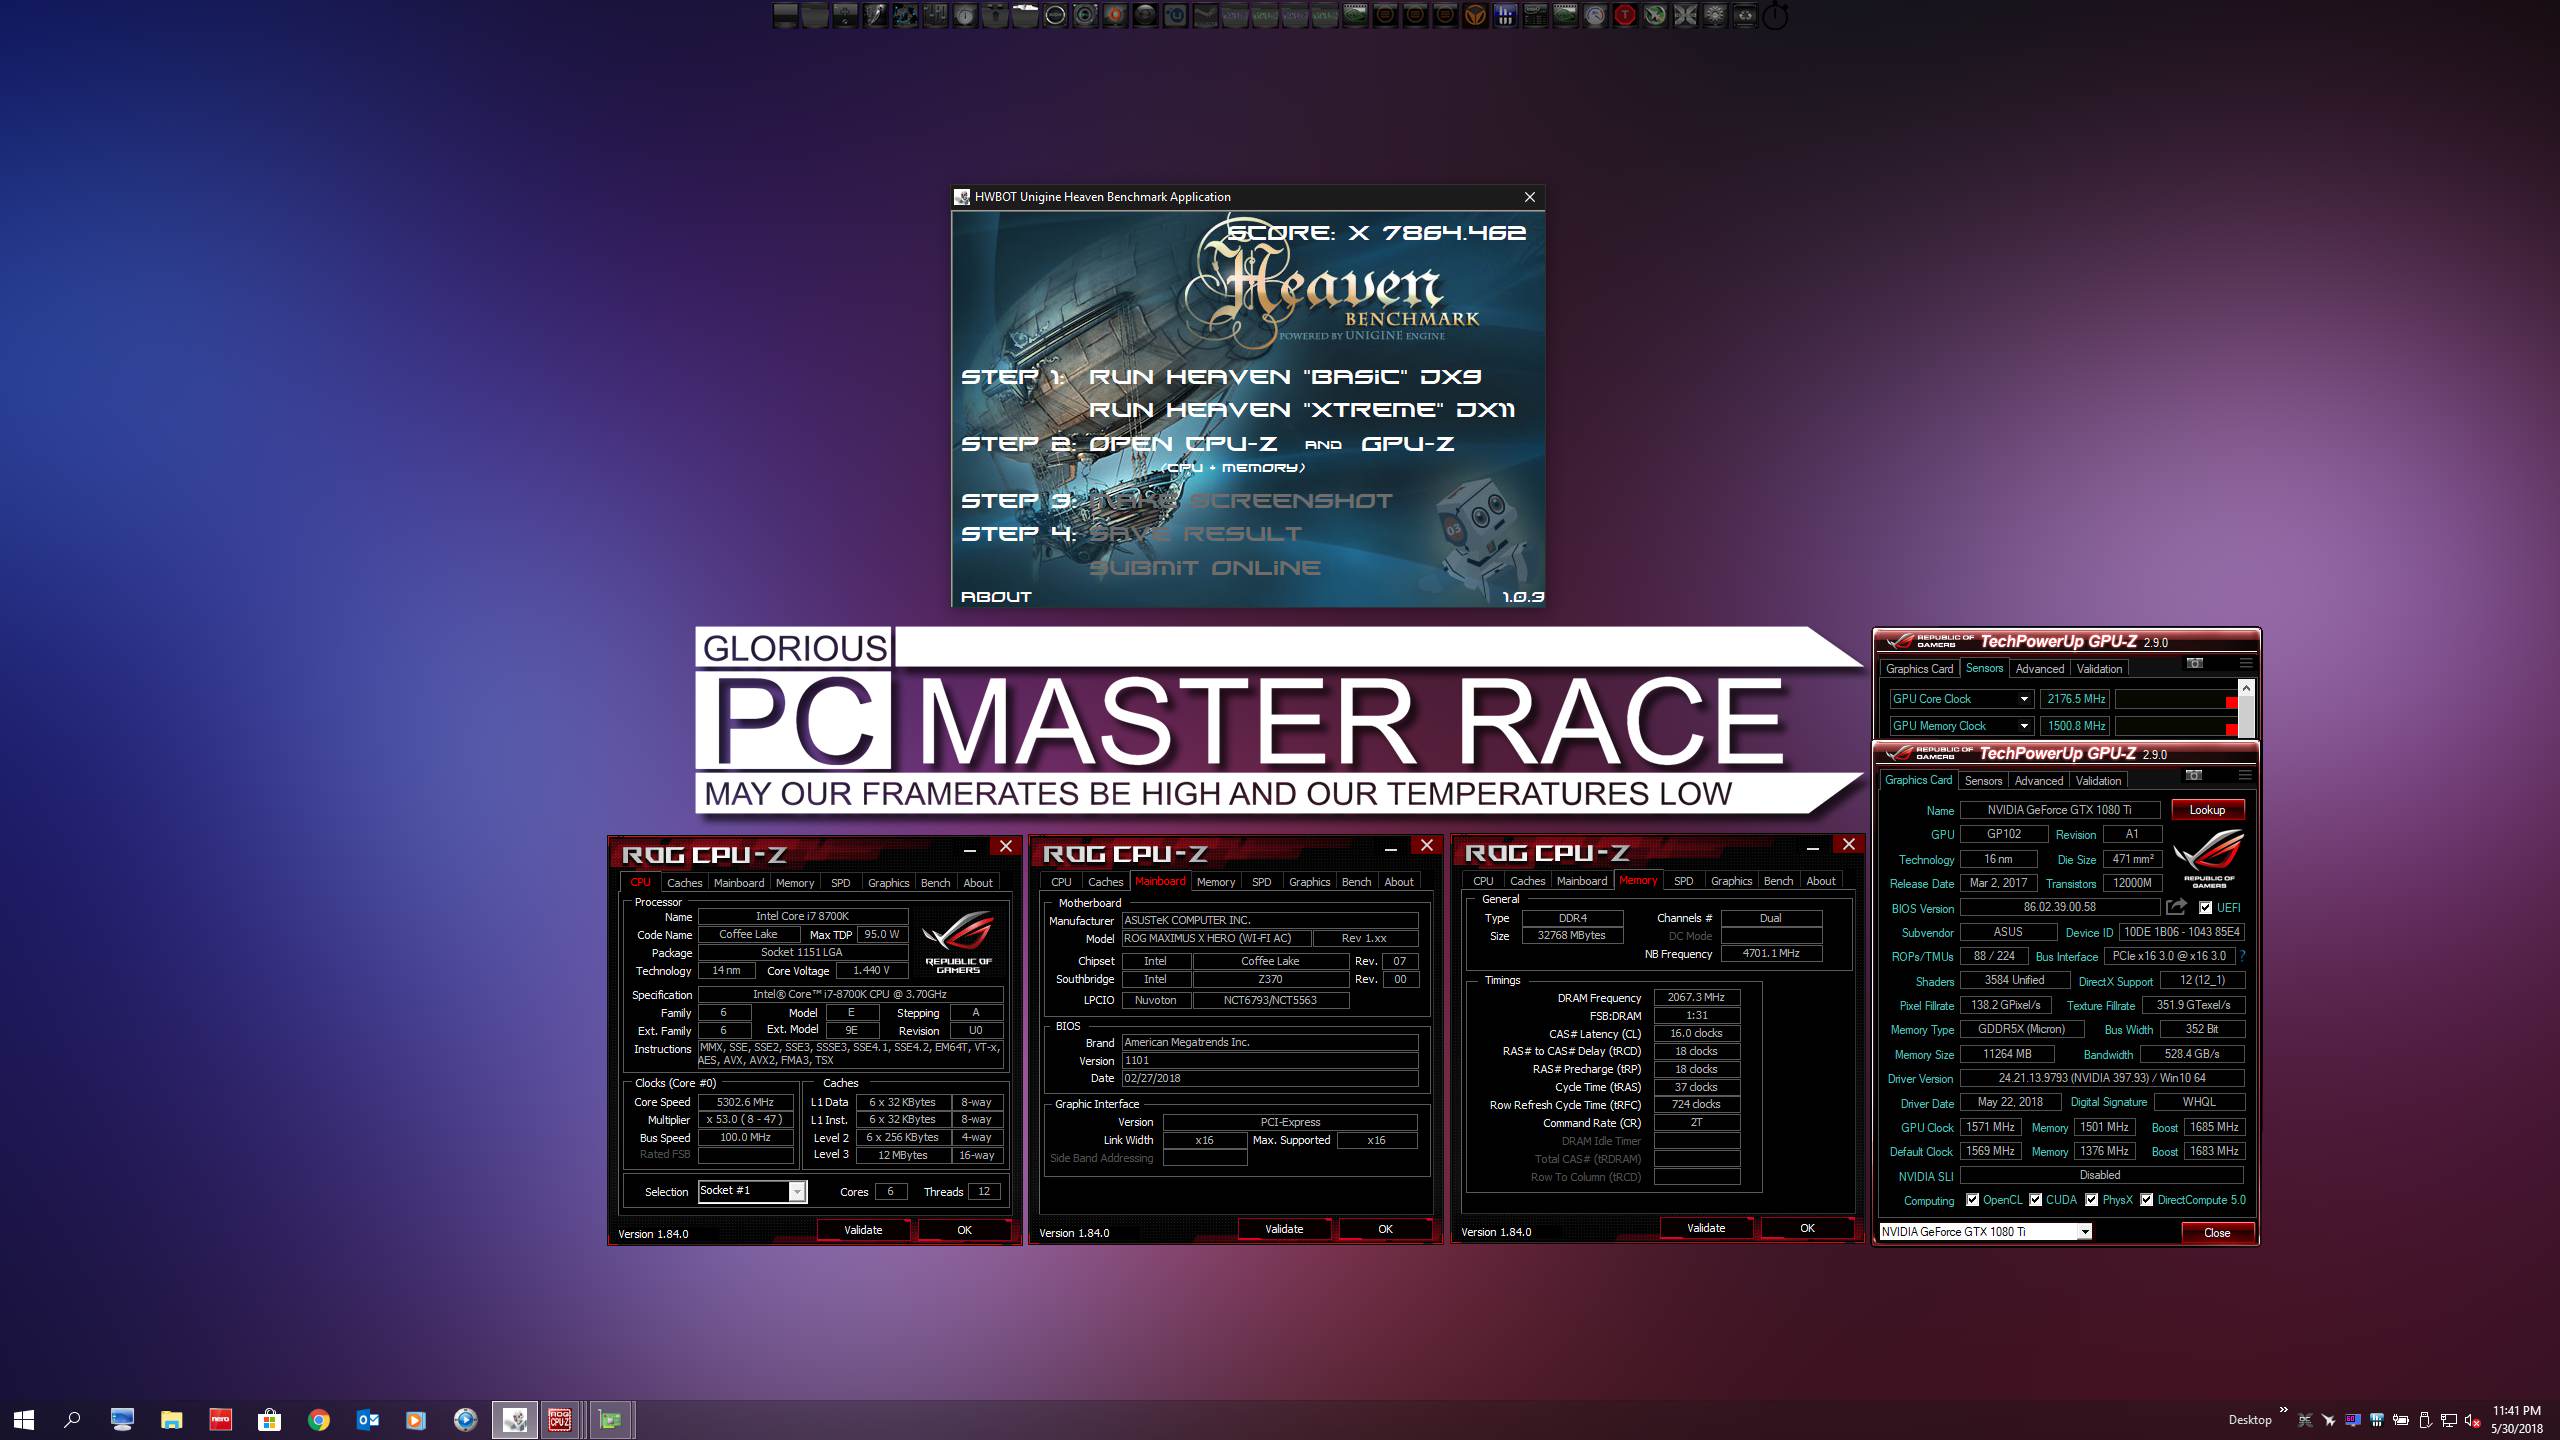Click Submit Online in HWBOT window

click(x=1204, y=568)
